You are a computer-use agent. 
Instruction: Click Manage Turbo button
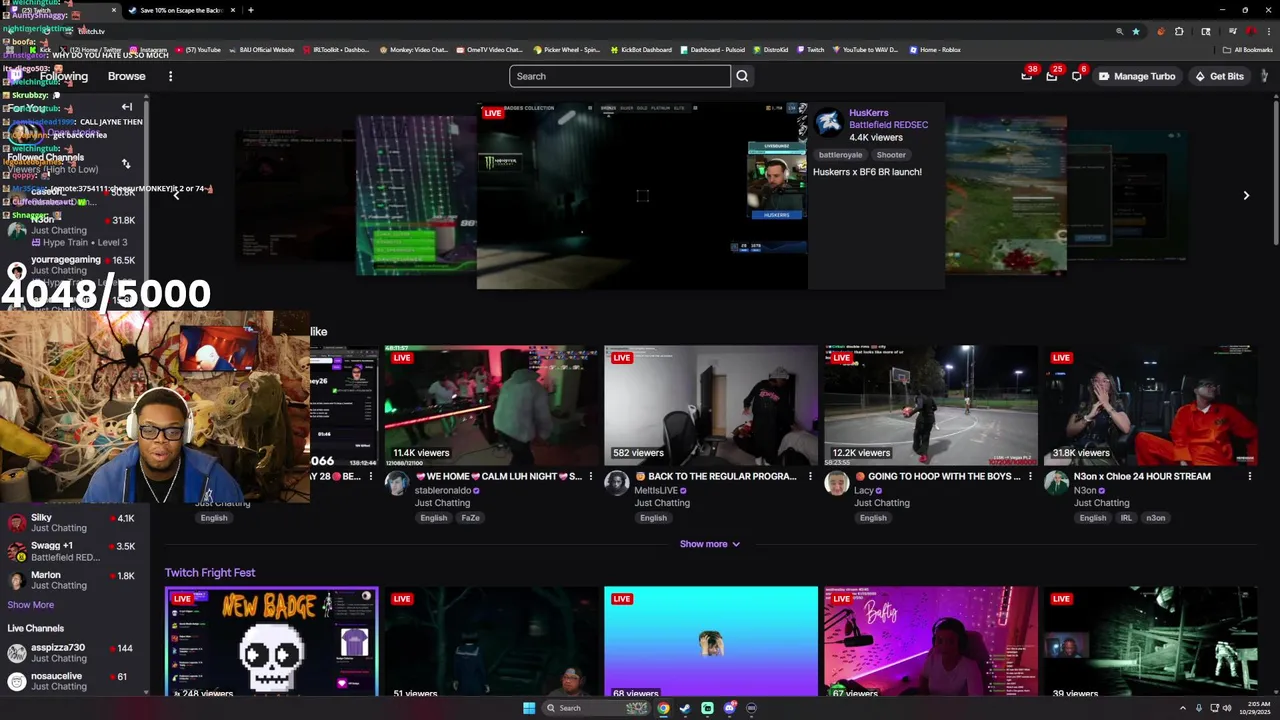[1137, 76]
